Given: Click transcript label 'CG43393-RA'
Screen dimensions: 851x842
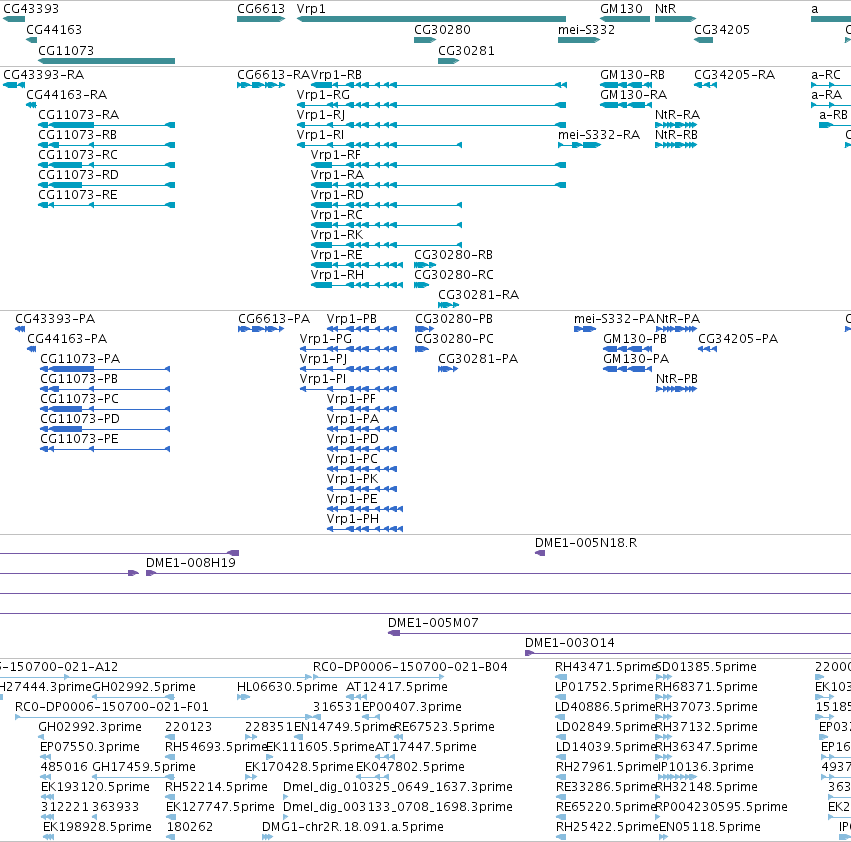Looking at the screenshot, I should 43,75.
